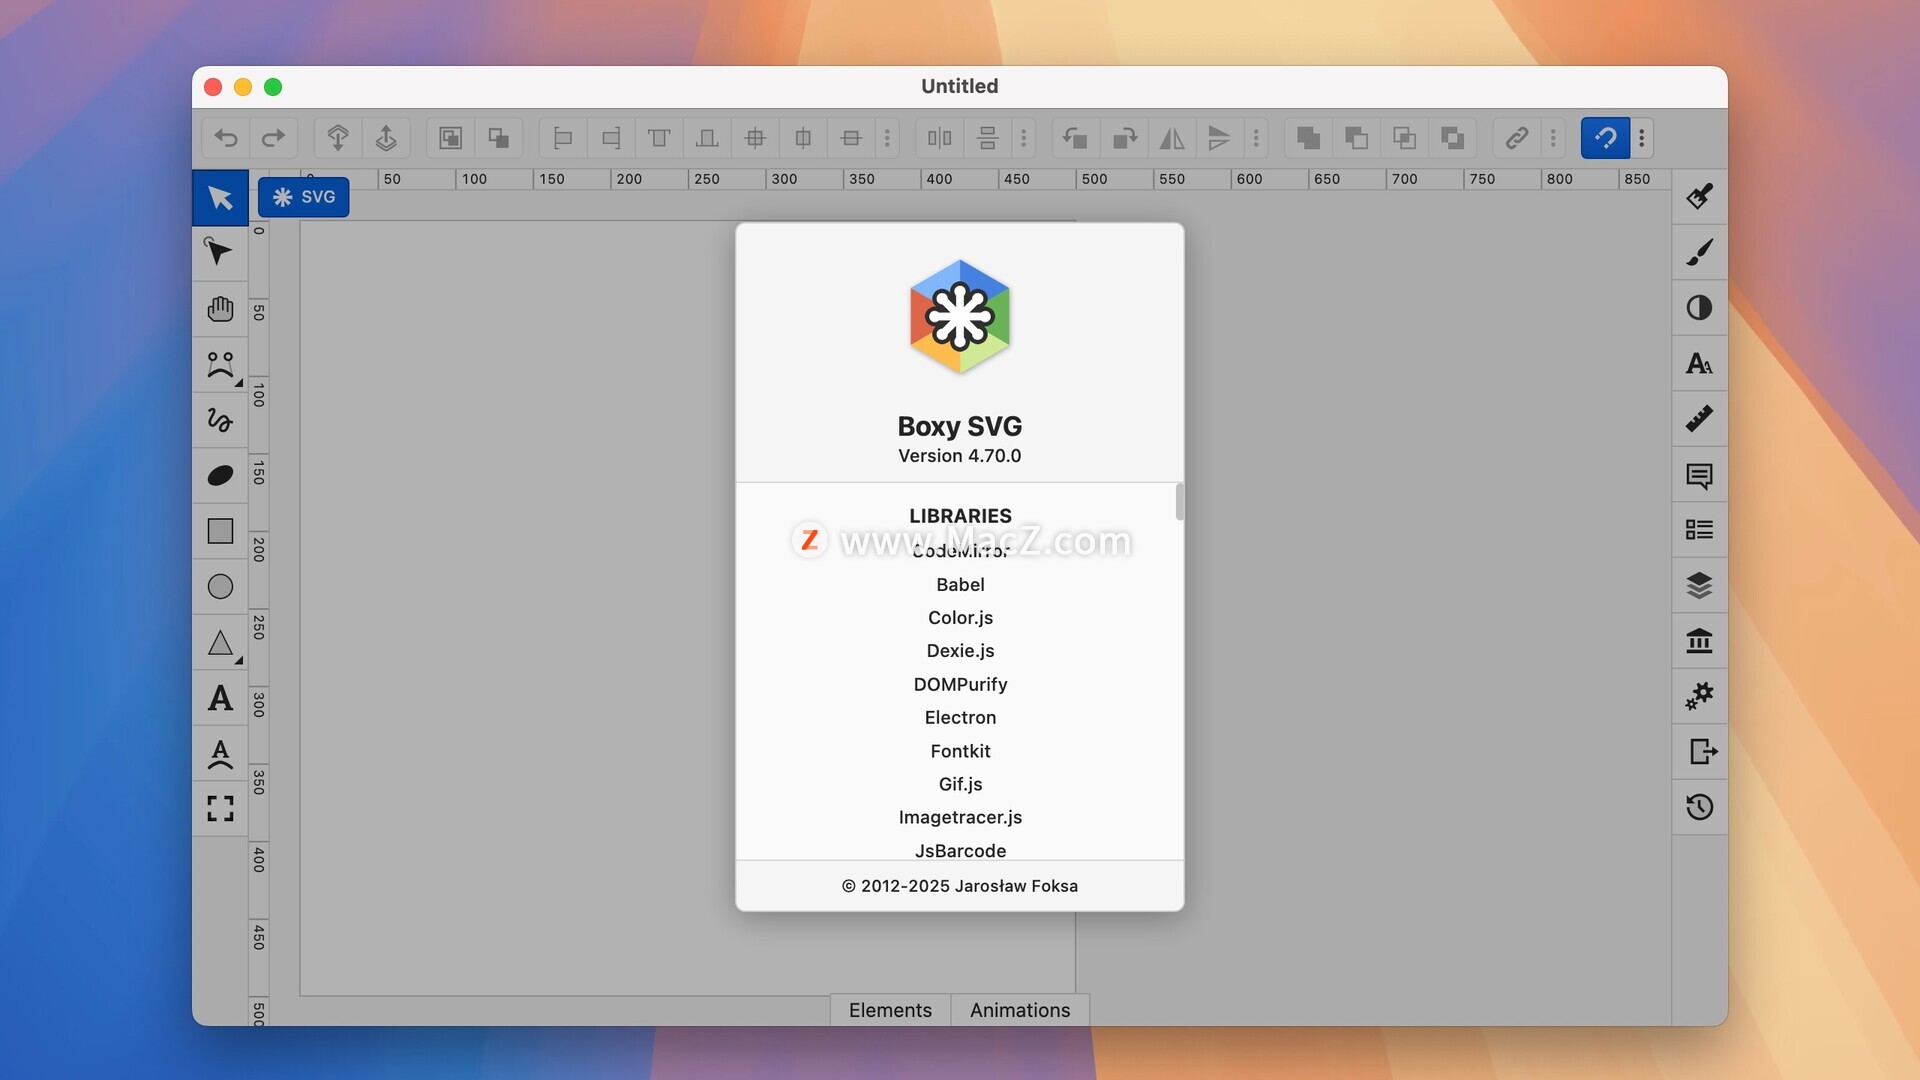Screen dimensions: 1920x1080
Task: Click the Redo arrow
Action: (273, 138)
